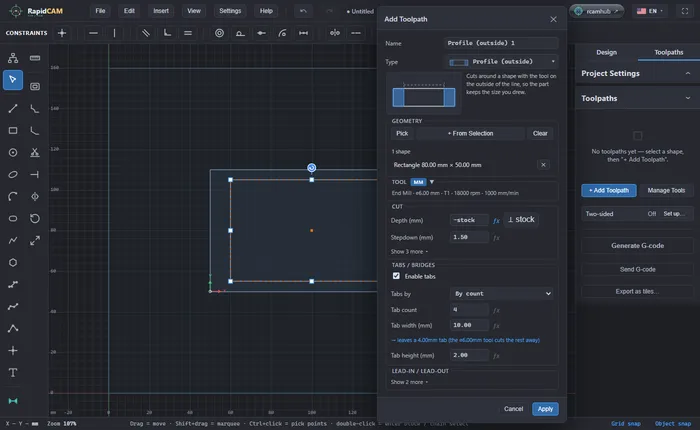This screenshot has height=430, width=700.
Task: Toggle Two-sided Off switch
Action: pyautogui.click(x=652, y=214)
